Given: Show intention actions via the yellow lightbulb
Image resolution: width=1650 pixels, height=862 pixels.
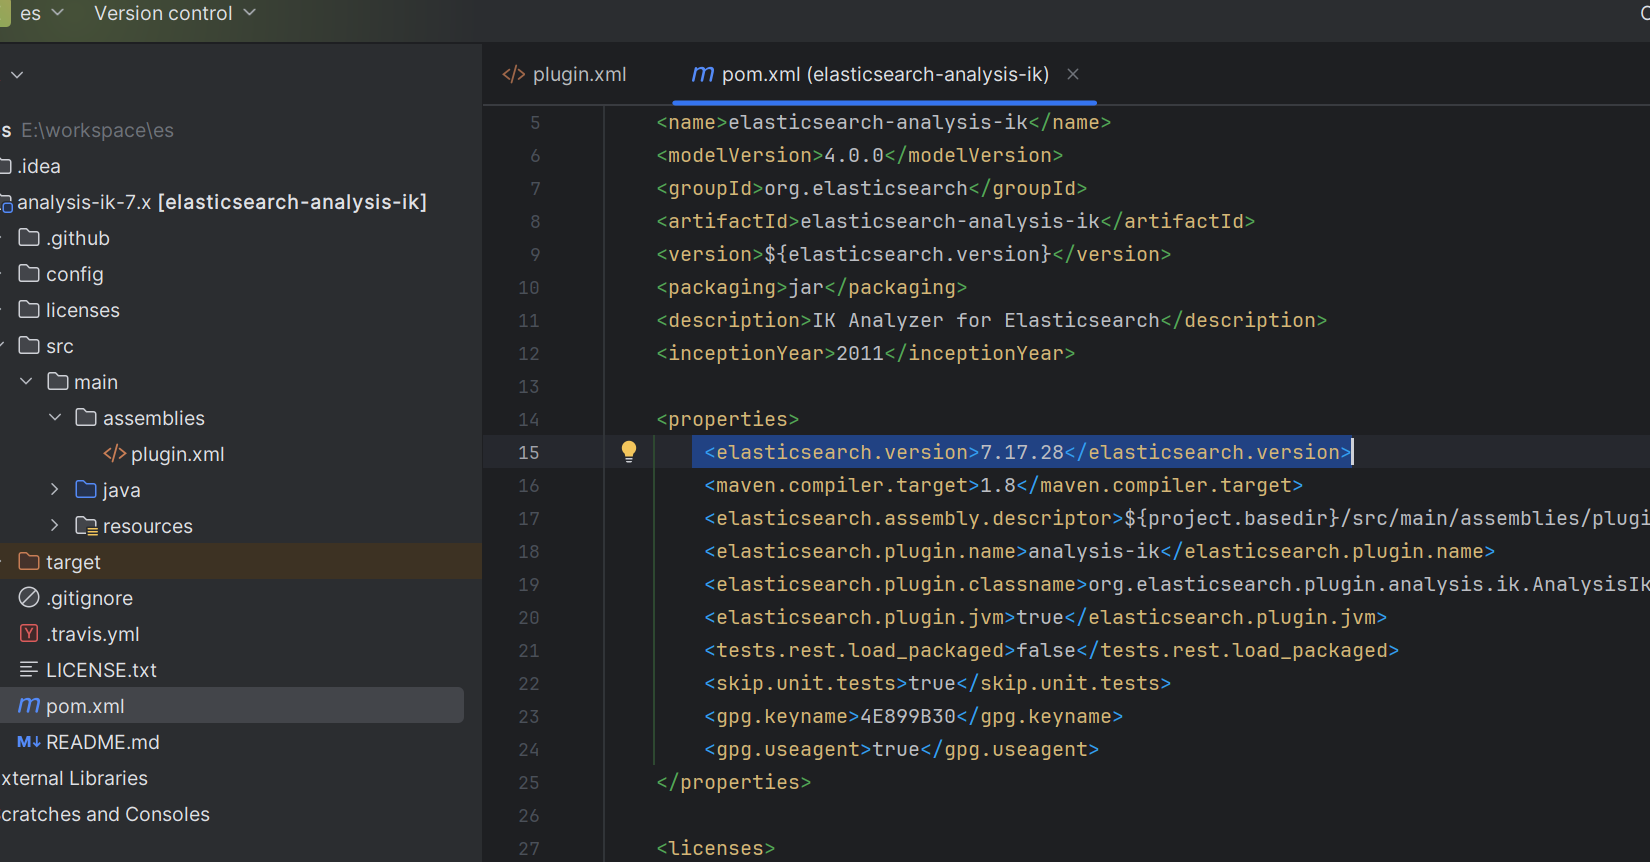Looking at the screenshot, I should [x=629, y=452].
